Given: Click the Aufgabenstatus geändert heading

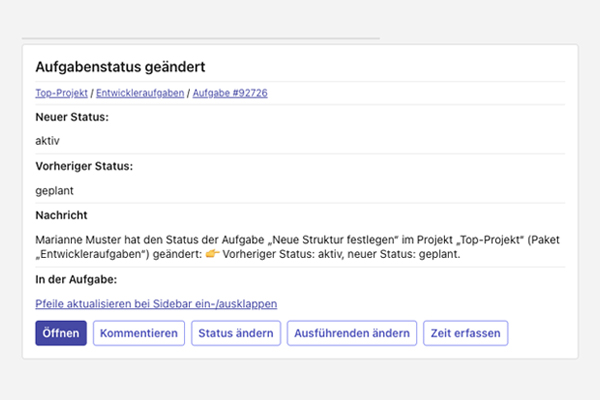Looking at the screenshot, I should pyautogui.click(x=120, y=67).
